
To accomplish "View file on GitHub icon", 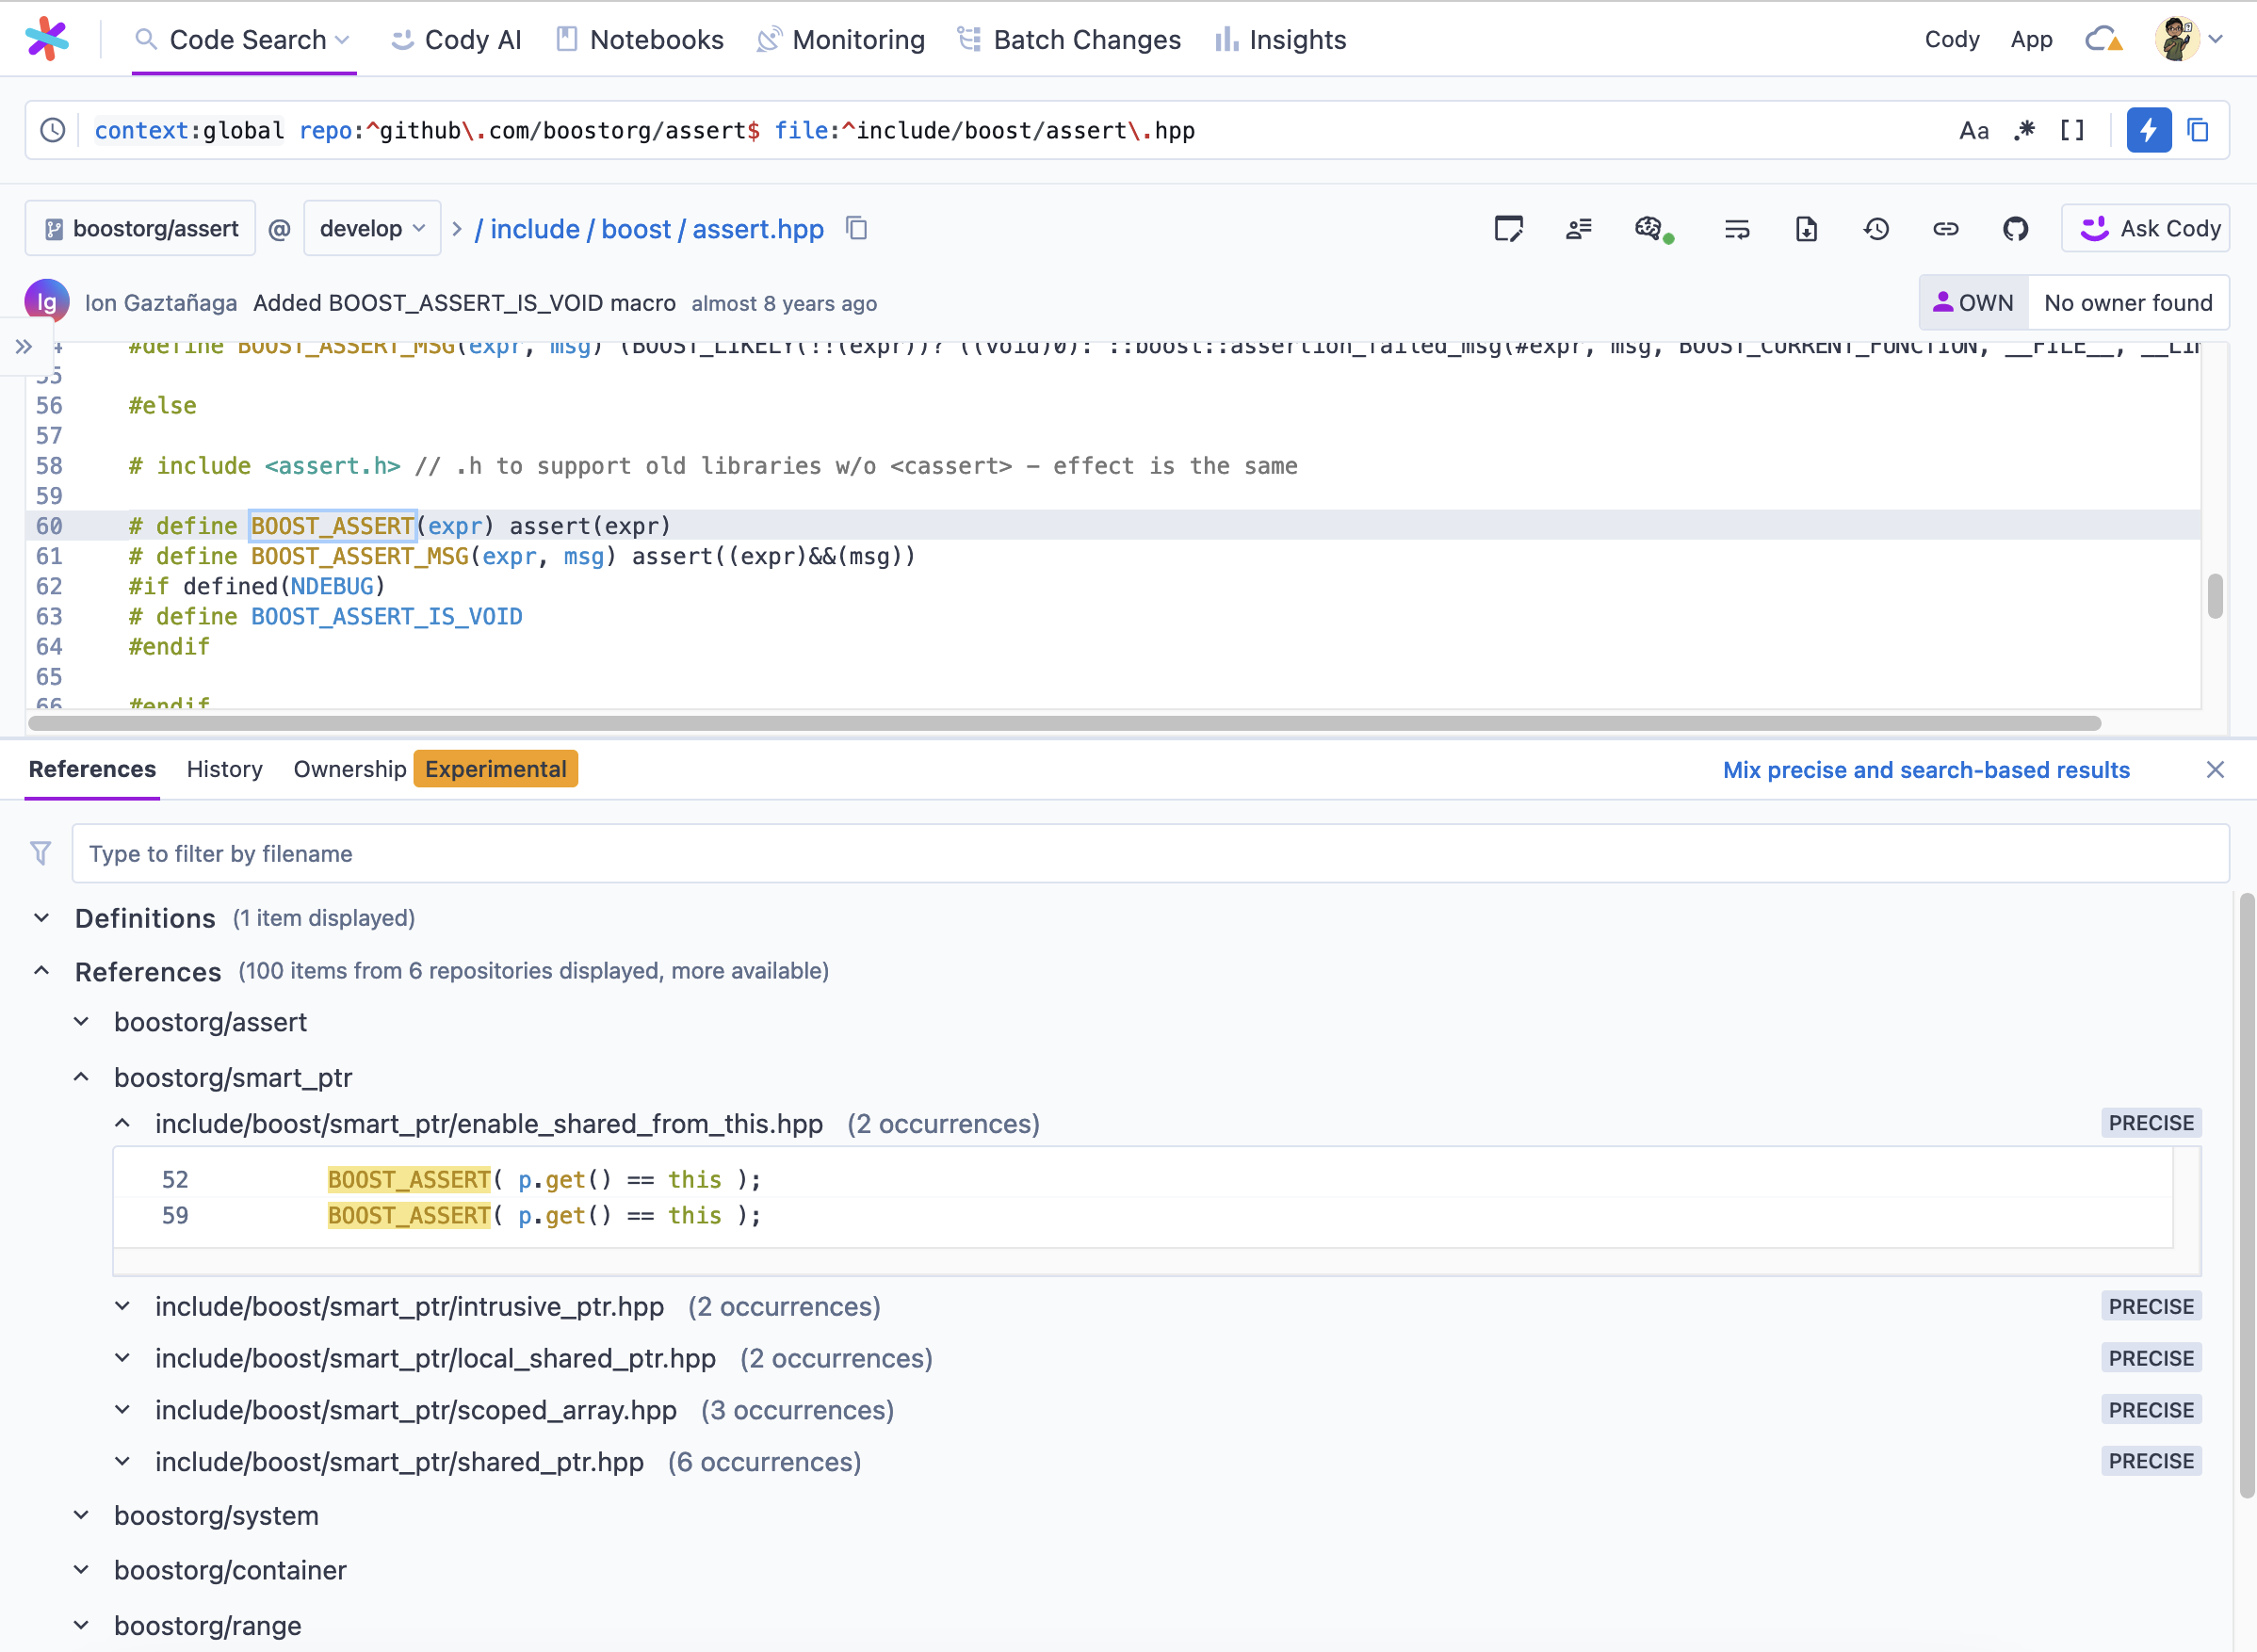I will 2015,229.
